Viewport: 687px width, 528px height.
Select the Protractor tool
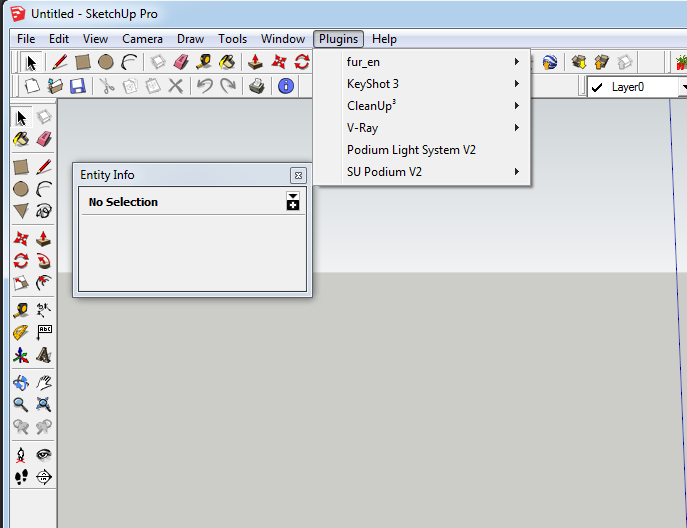pyautogui.click(x=21, y=333)
